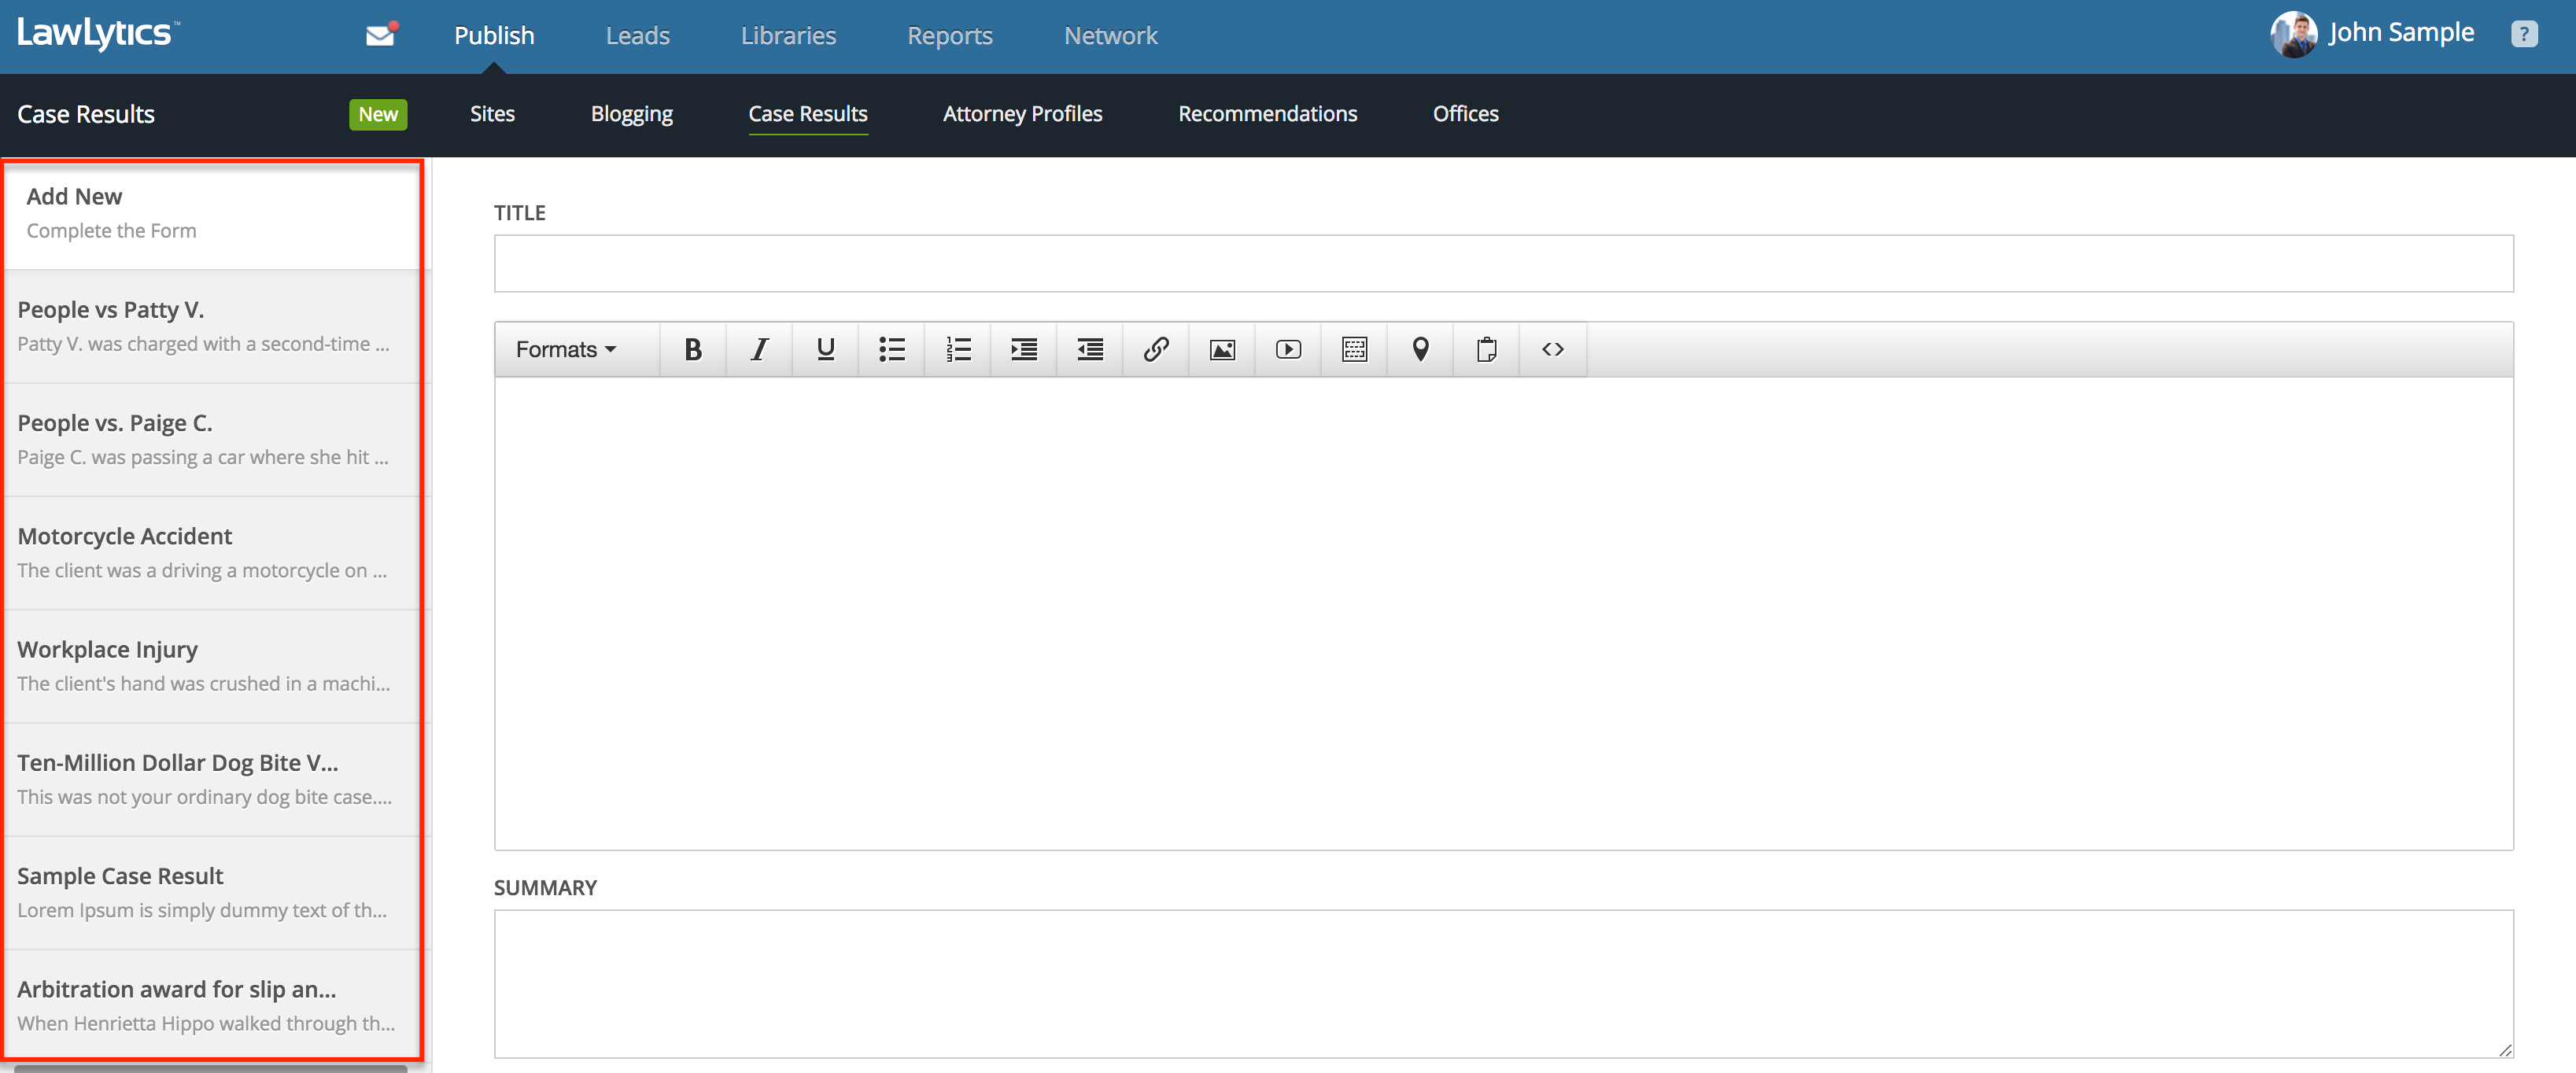Open the Recommendations section
The height and width of the screenshot is (1073, 2576).
pyautogui.click(x=1267, y=114)
